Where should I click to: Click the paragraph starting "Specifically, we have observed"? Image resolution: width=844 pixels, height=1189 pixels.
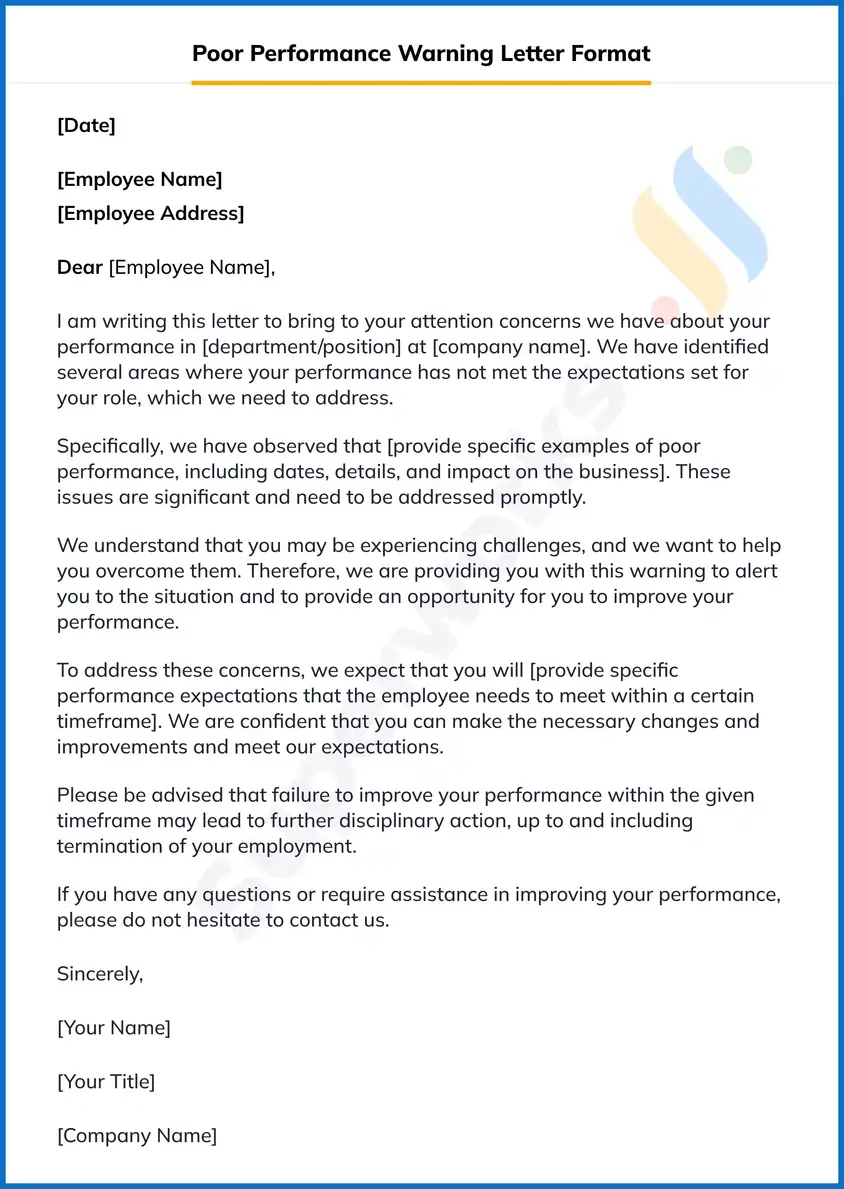tap(393, 471)
